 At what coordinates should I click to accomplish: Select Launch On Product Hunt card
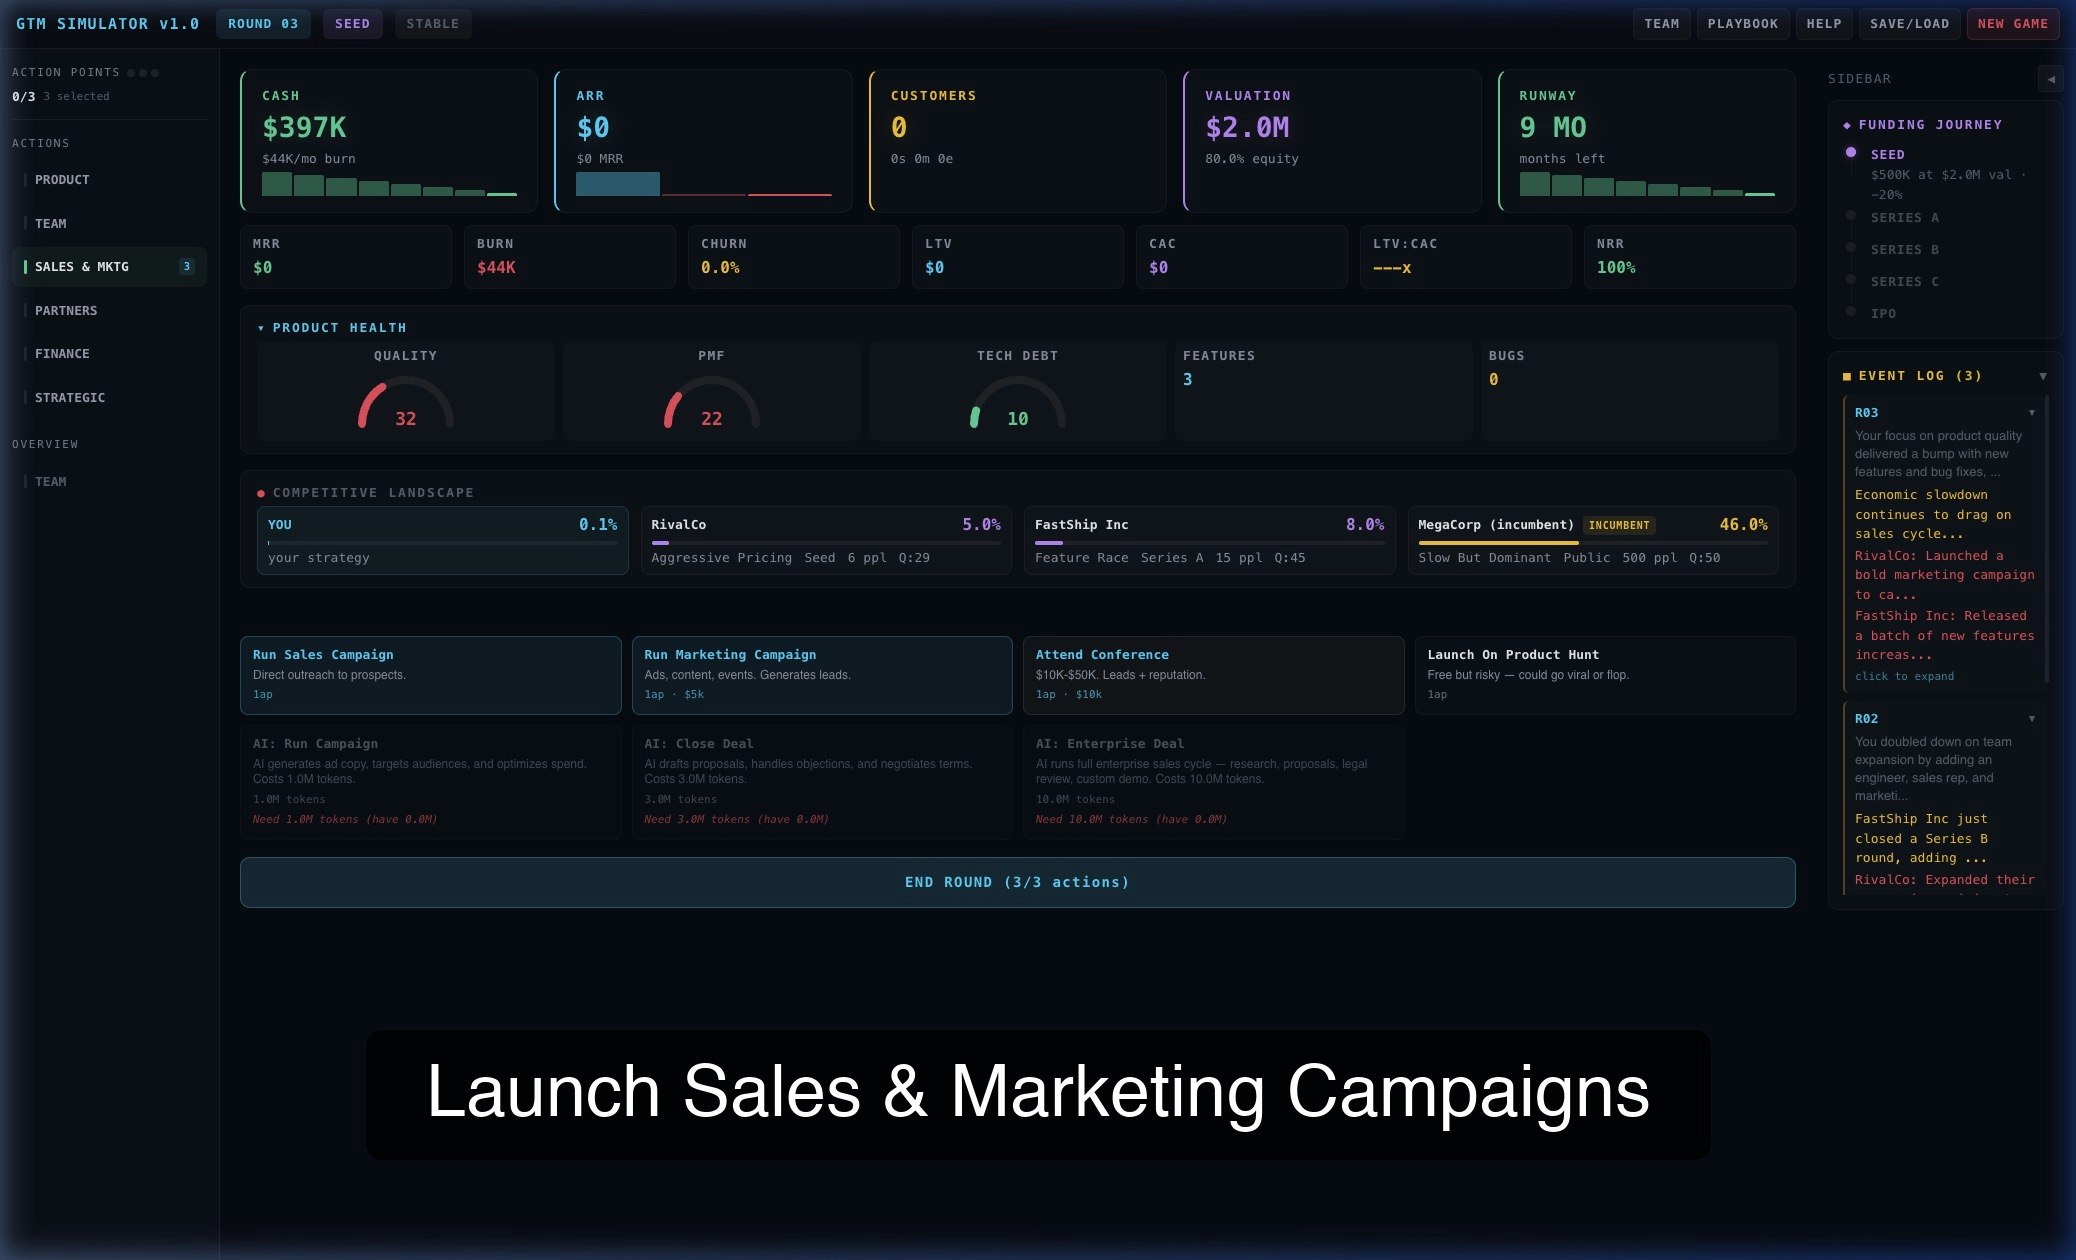point(1603,674)
